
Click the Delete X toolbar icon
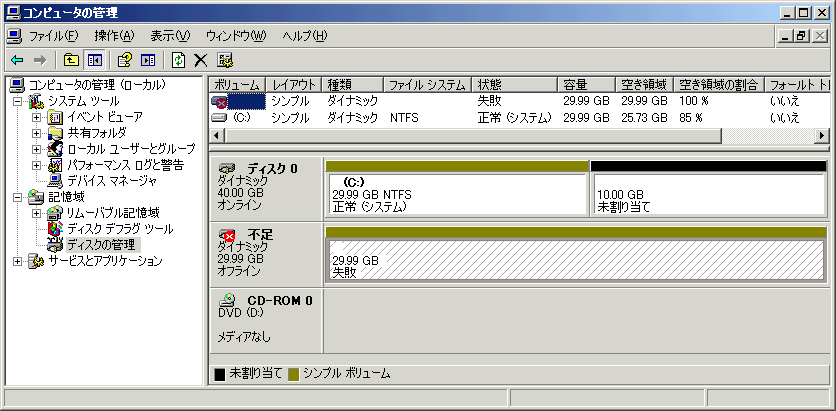point(200,60)
